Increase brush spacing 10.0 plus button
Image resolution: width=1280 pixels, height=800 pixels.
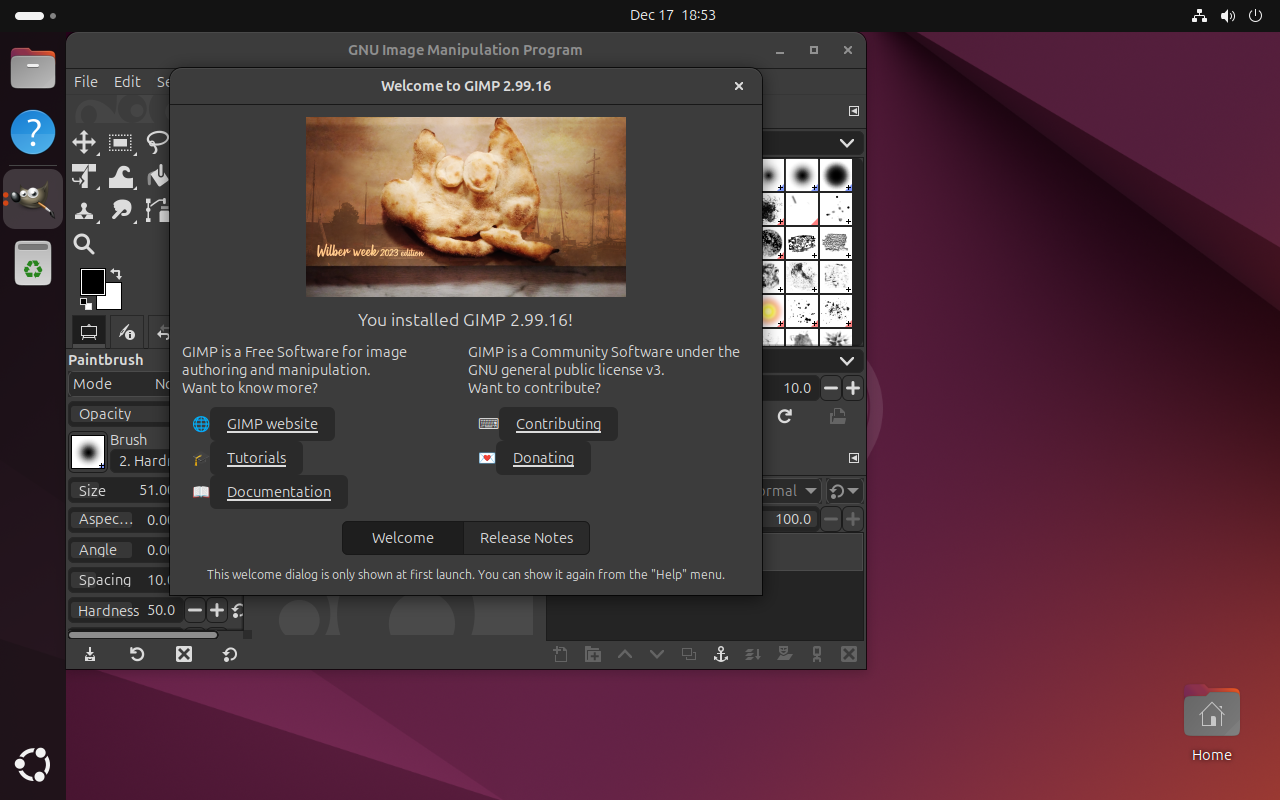point(853,388)
